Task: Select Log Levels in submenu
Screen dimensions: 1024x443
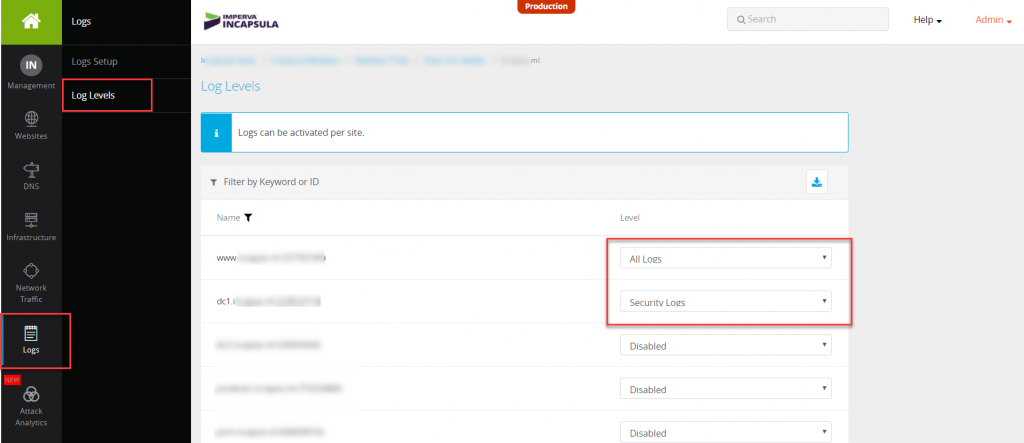Action: 93,95
